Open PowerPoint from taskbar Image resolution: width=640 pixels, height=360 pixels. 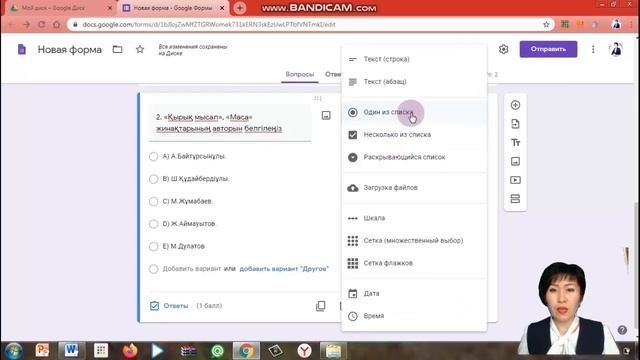(42, 351)
